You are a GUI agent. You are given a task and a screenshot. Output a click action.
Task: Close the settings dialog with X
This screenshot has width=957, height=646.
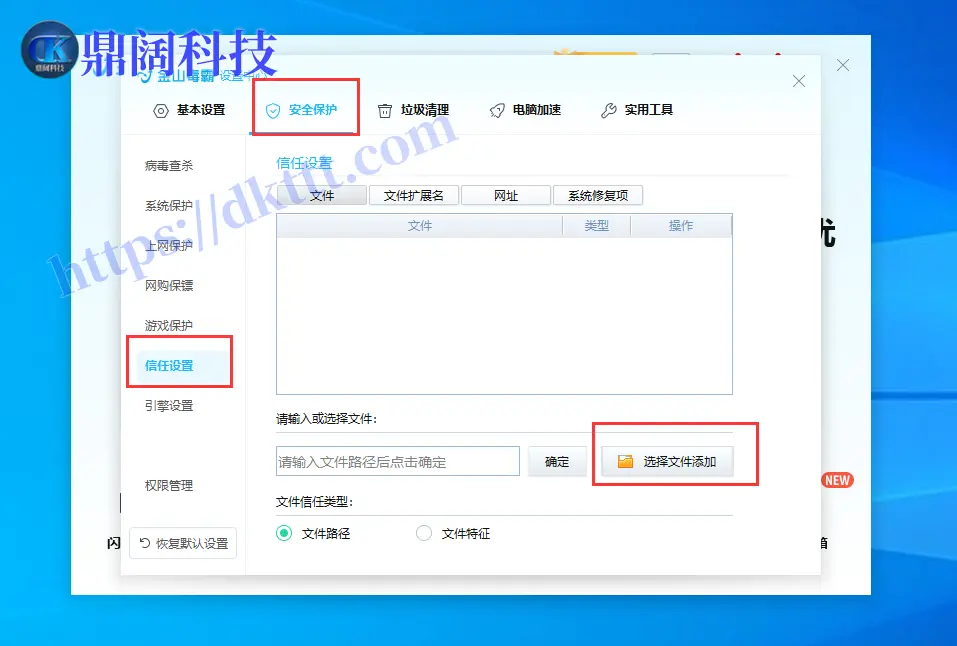(798, 81)
